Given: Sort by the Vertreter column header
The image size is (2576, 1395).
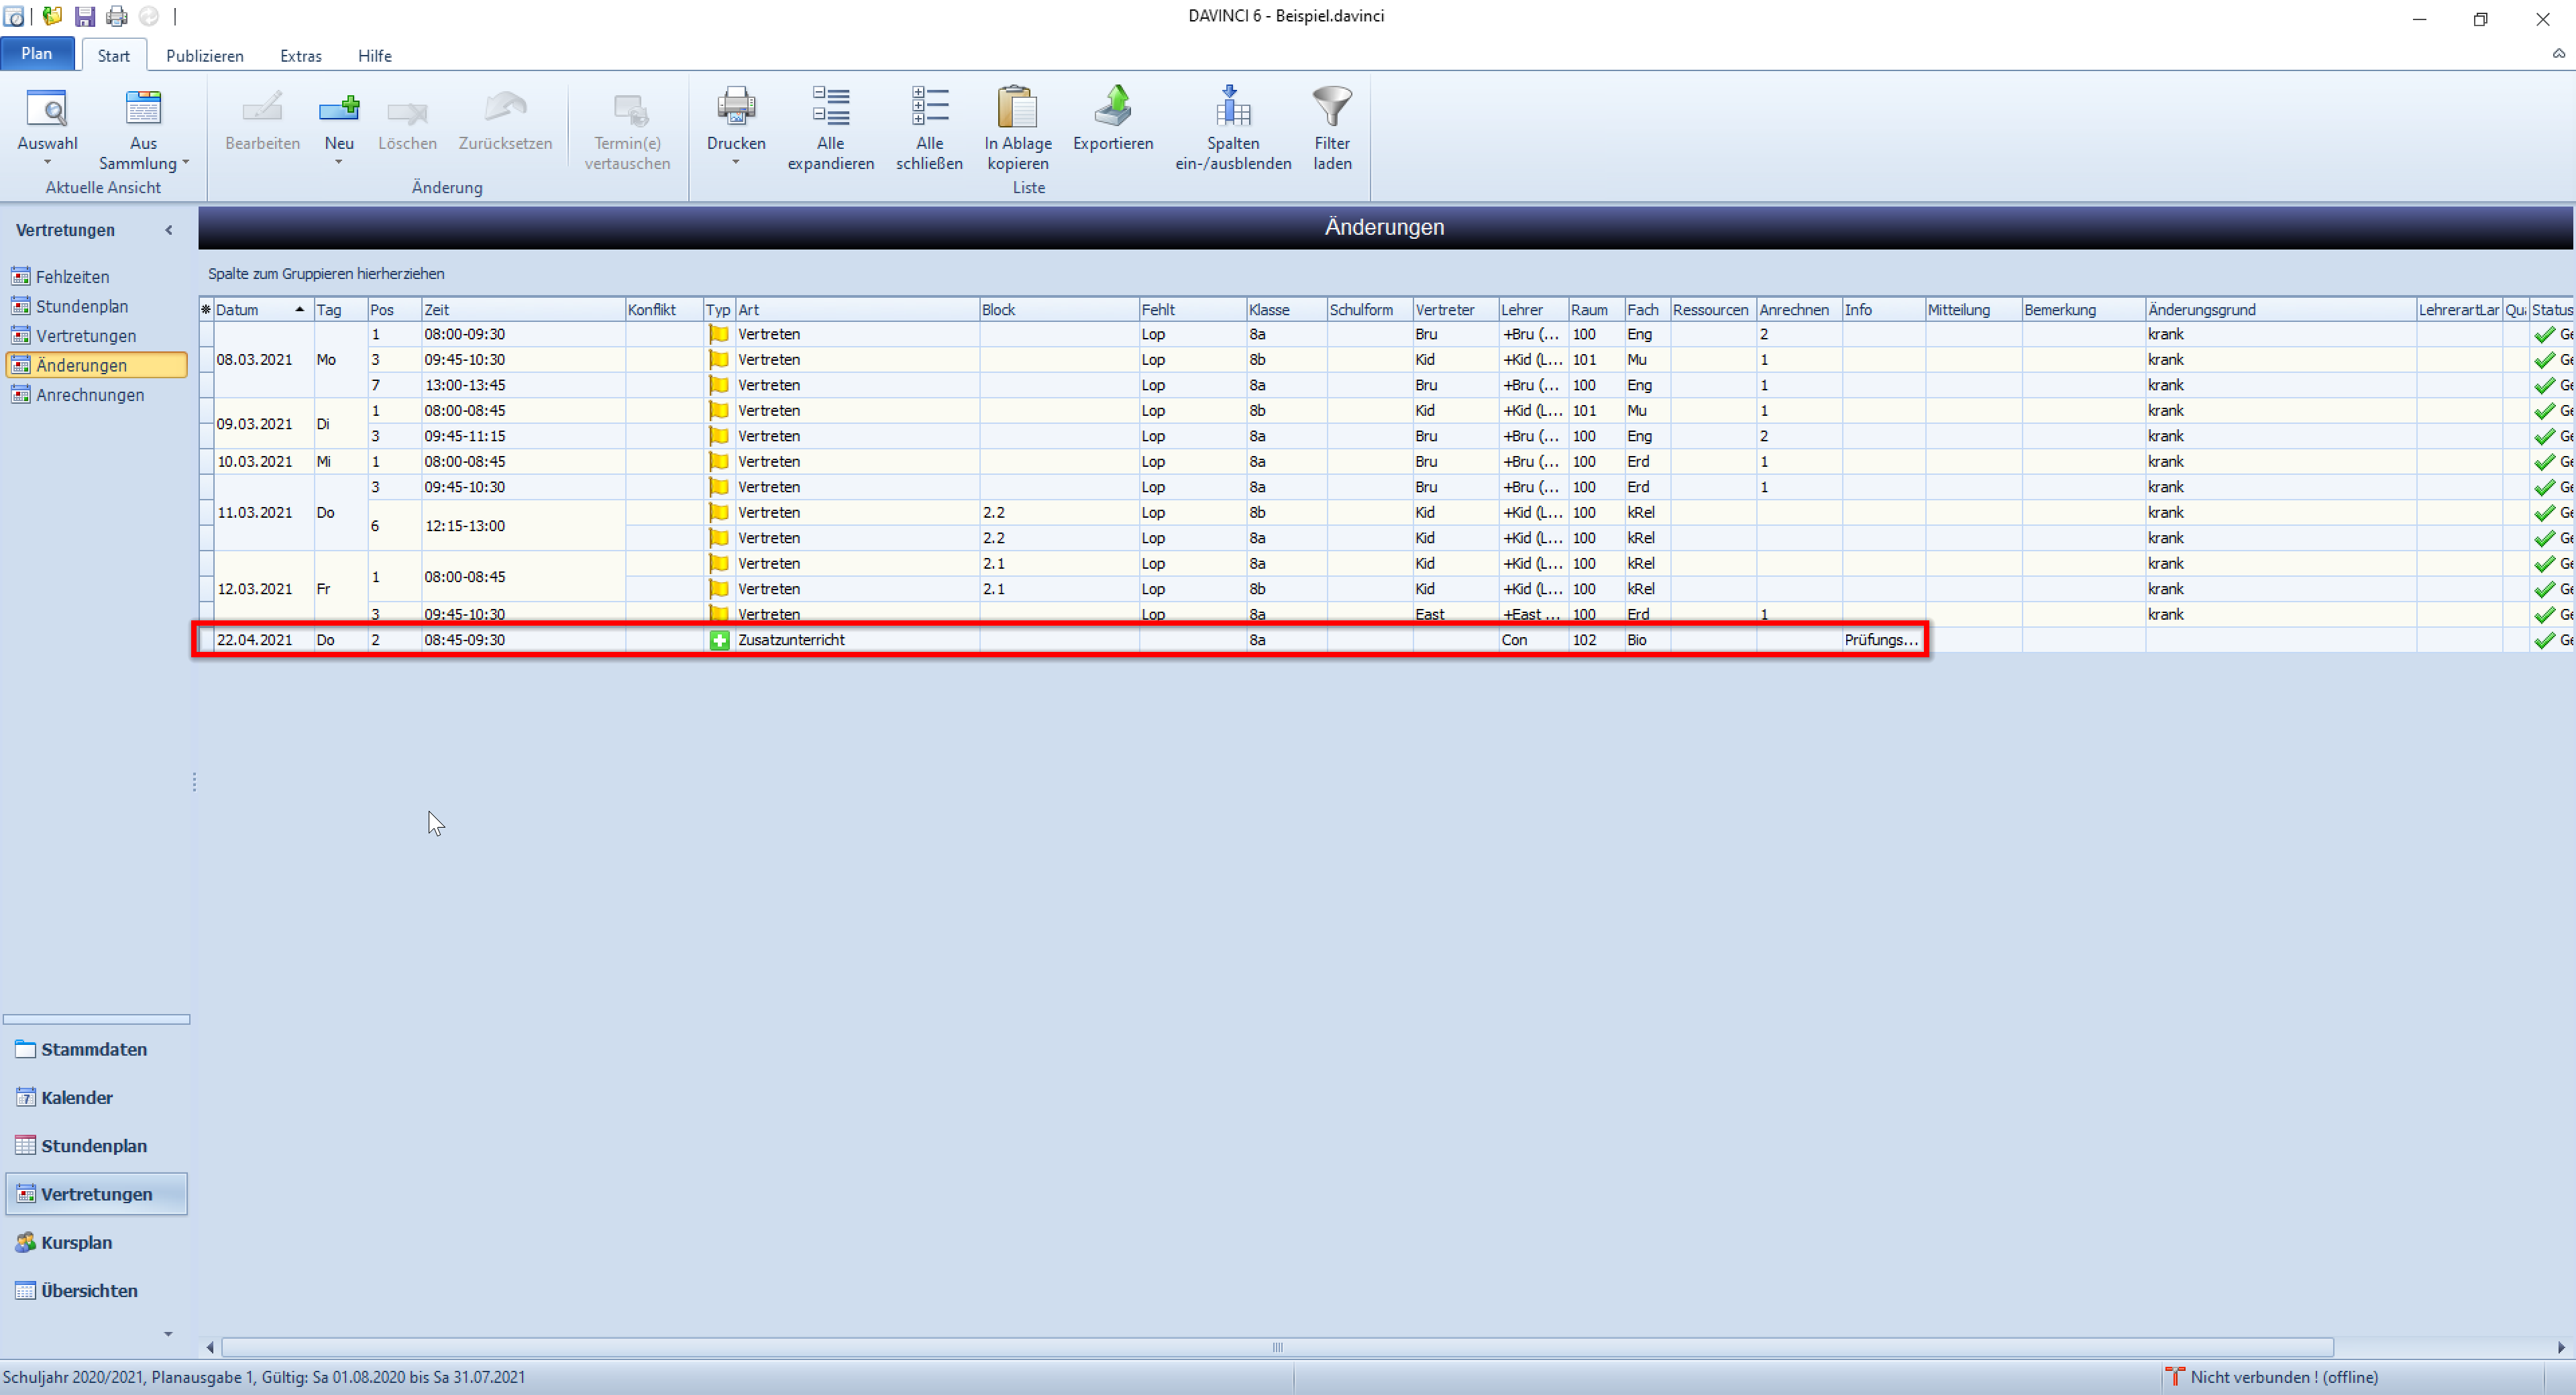Looking at the screenshot, I should (x=1455, y=310).
